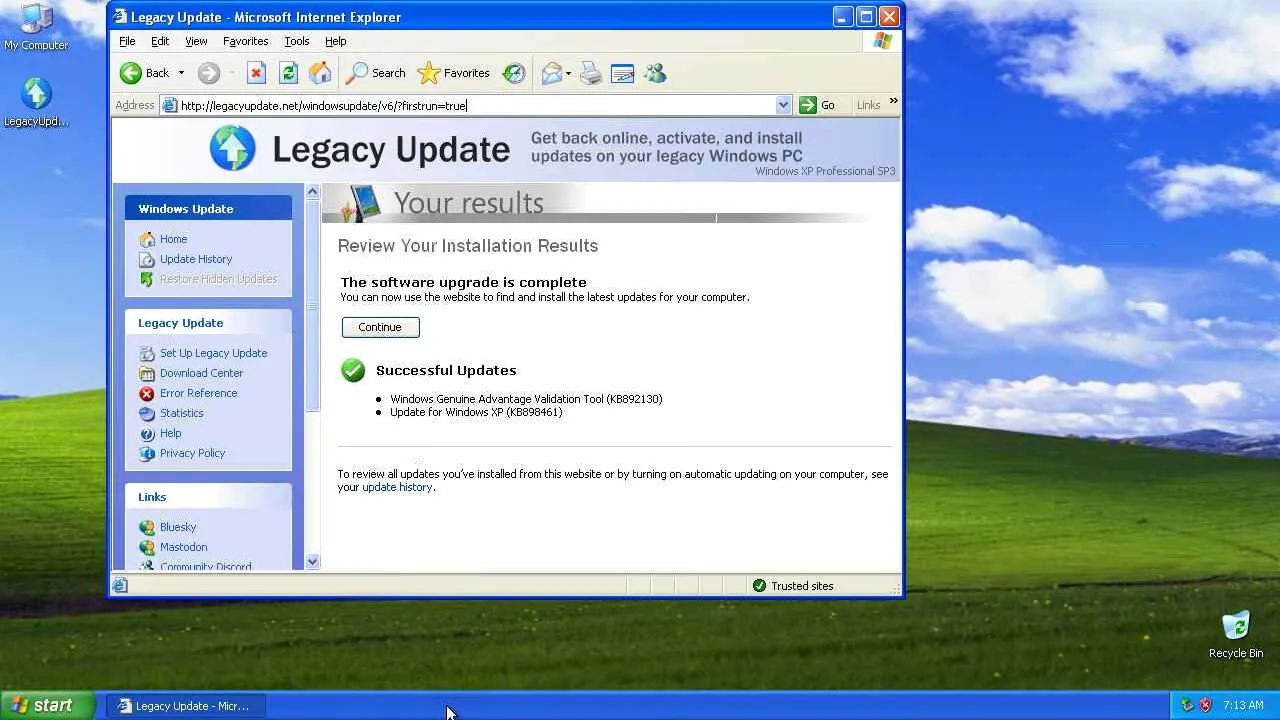Expand the Mail button dropdown arrow
This screenshot has height=720, width=1280.
(568, 73)
